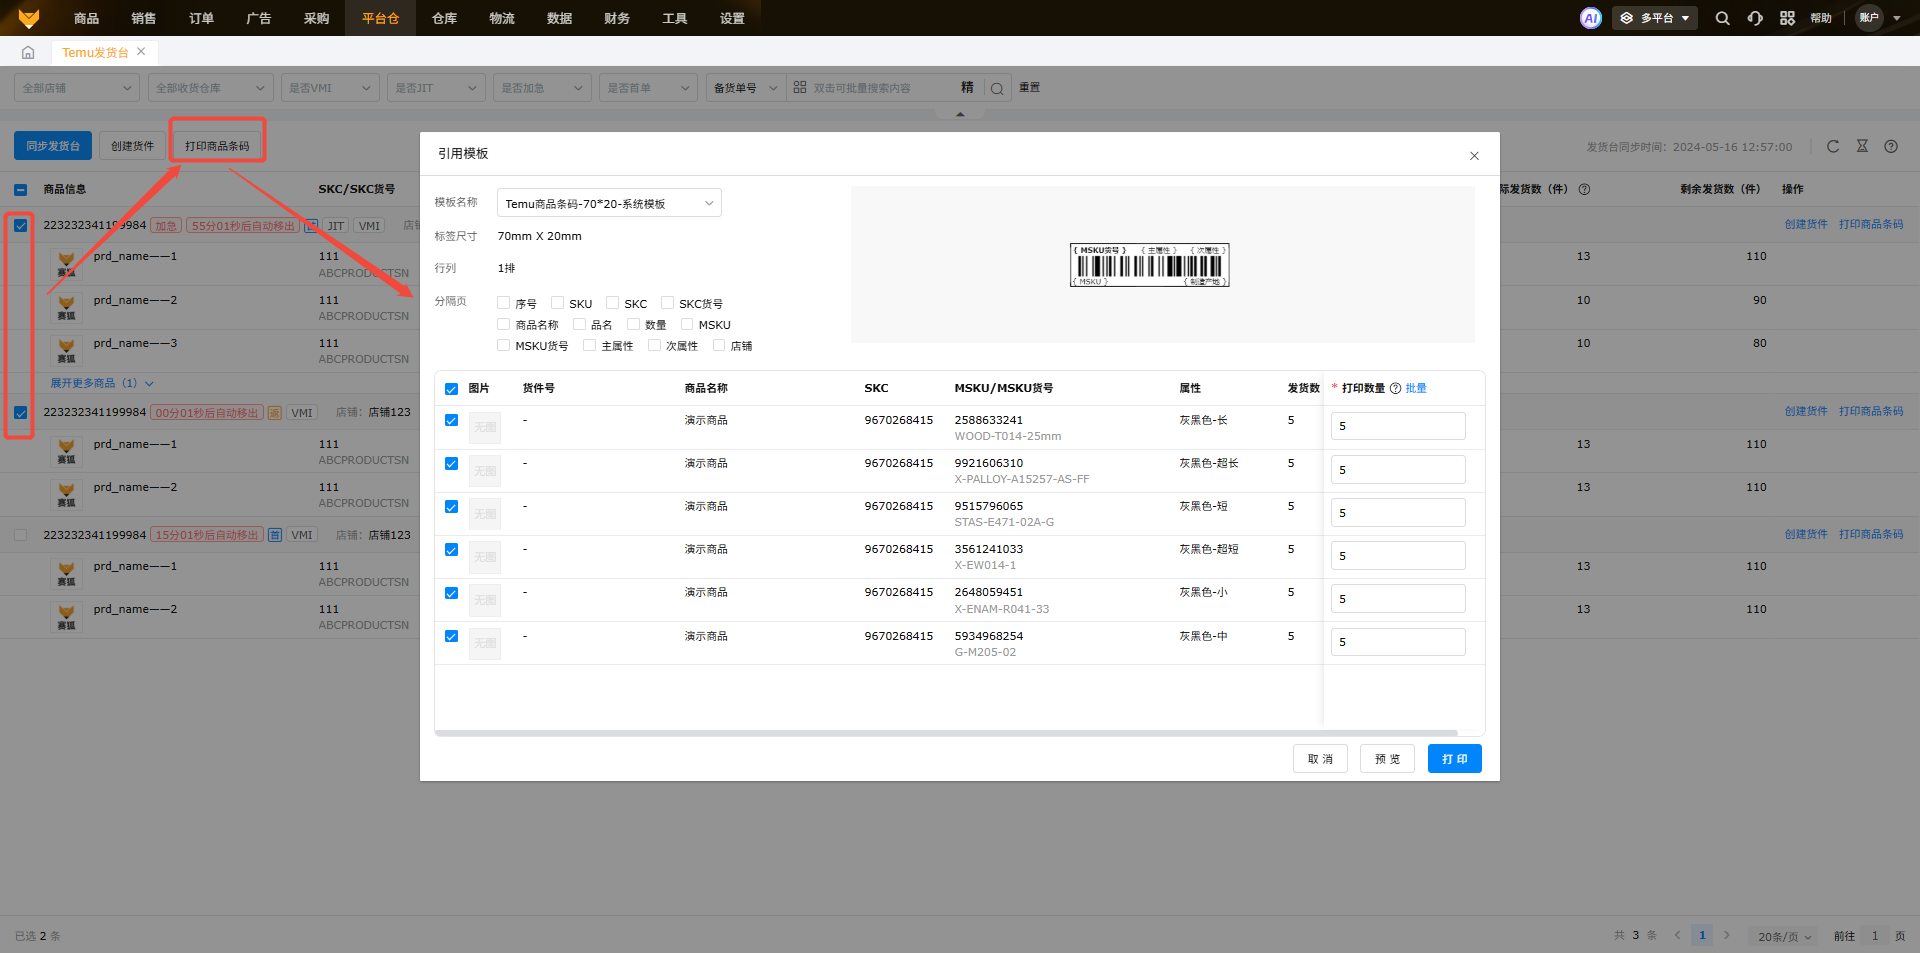
Task: Uncheck the select-all checkbox in dialog table header
Action: point(451,389)
